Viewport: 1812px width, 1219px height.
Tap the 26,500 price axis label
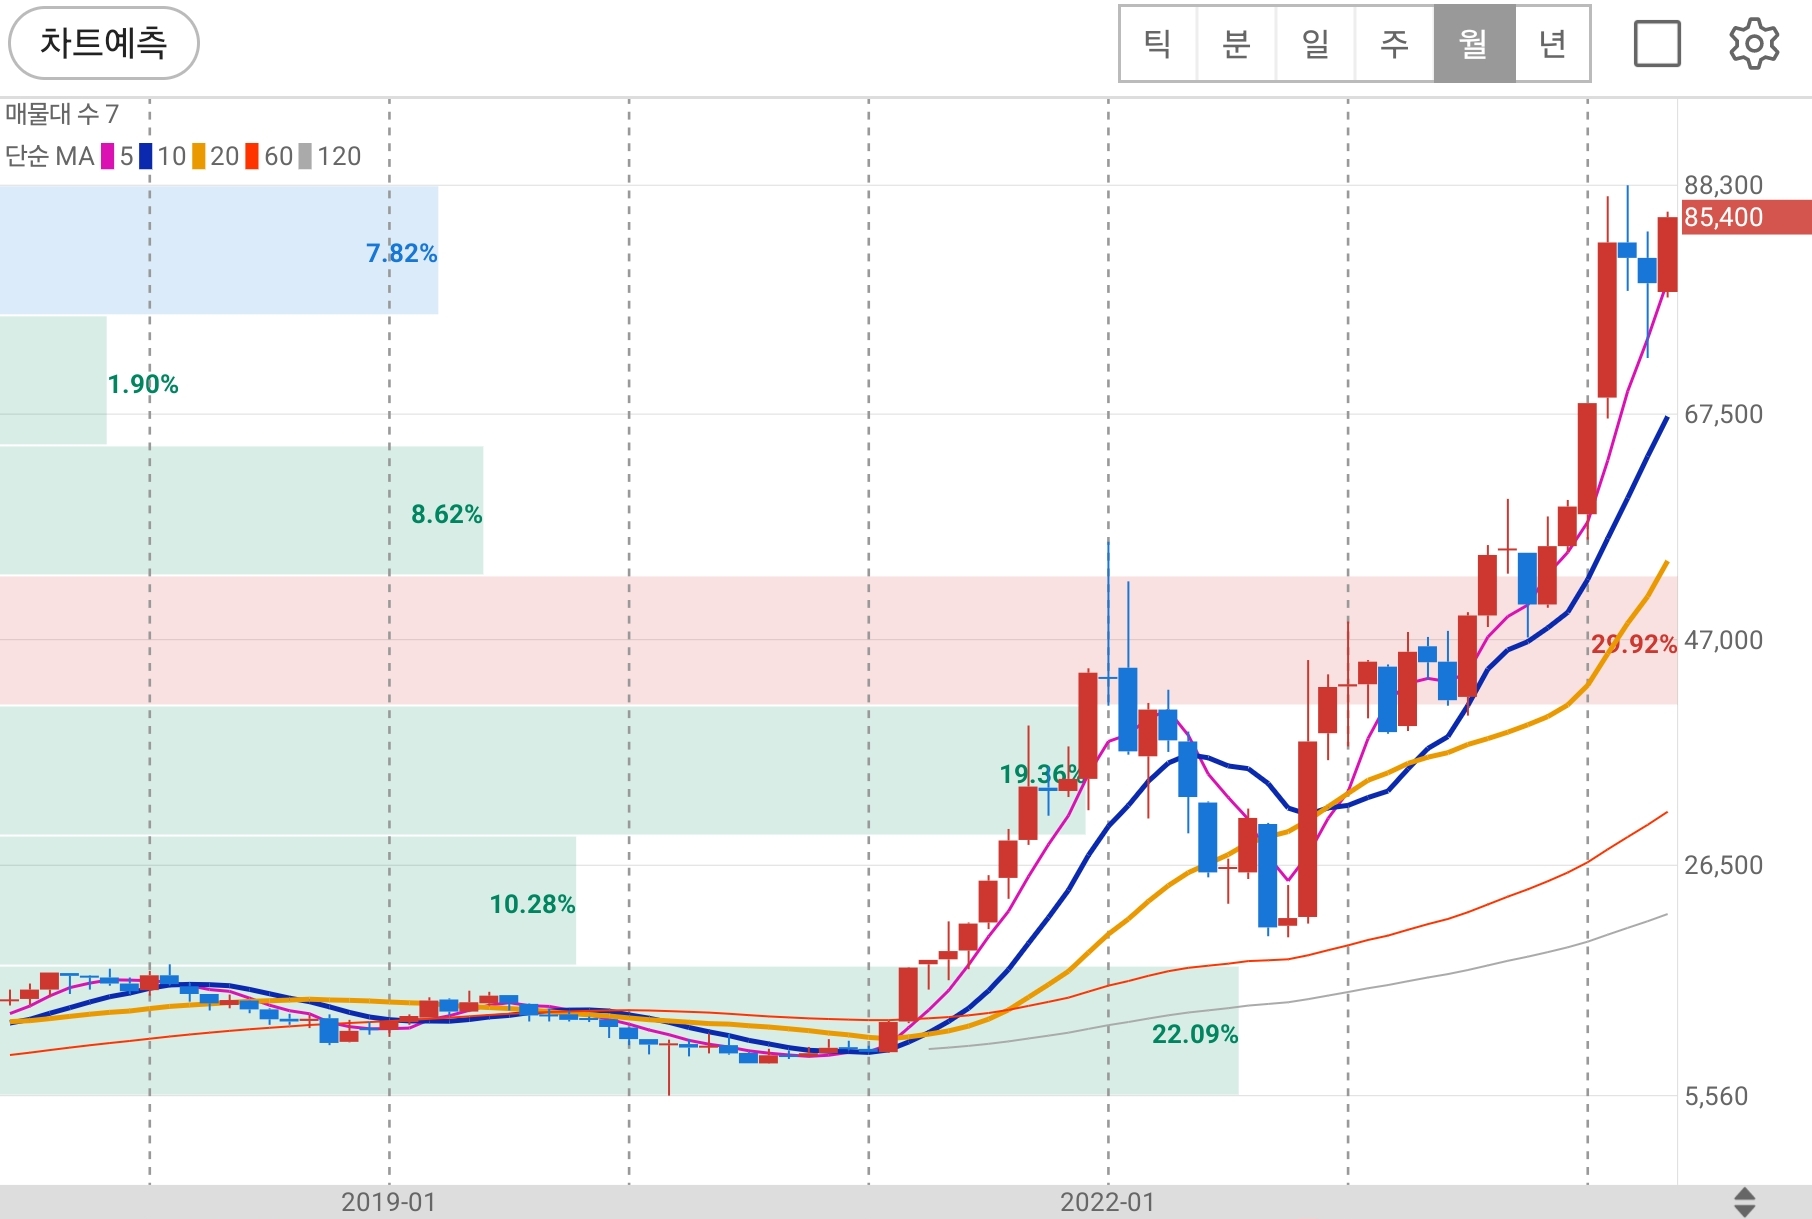tap(1723, 865)
